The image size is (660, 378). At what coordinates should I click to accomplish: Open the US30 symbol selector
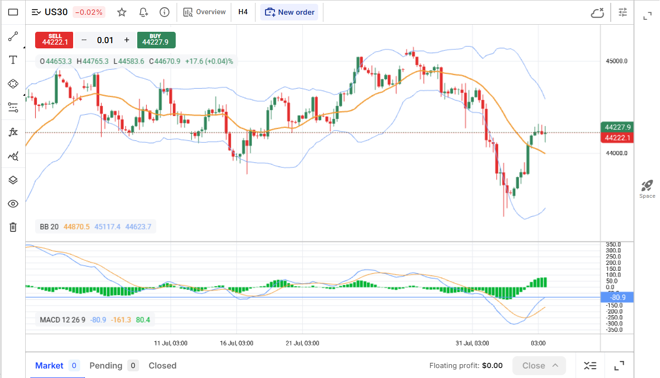pos(50,12)
